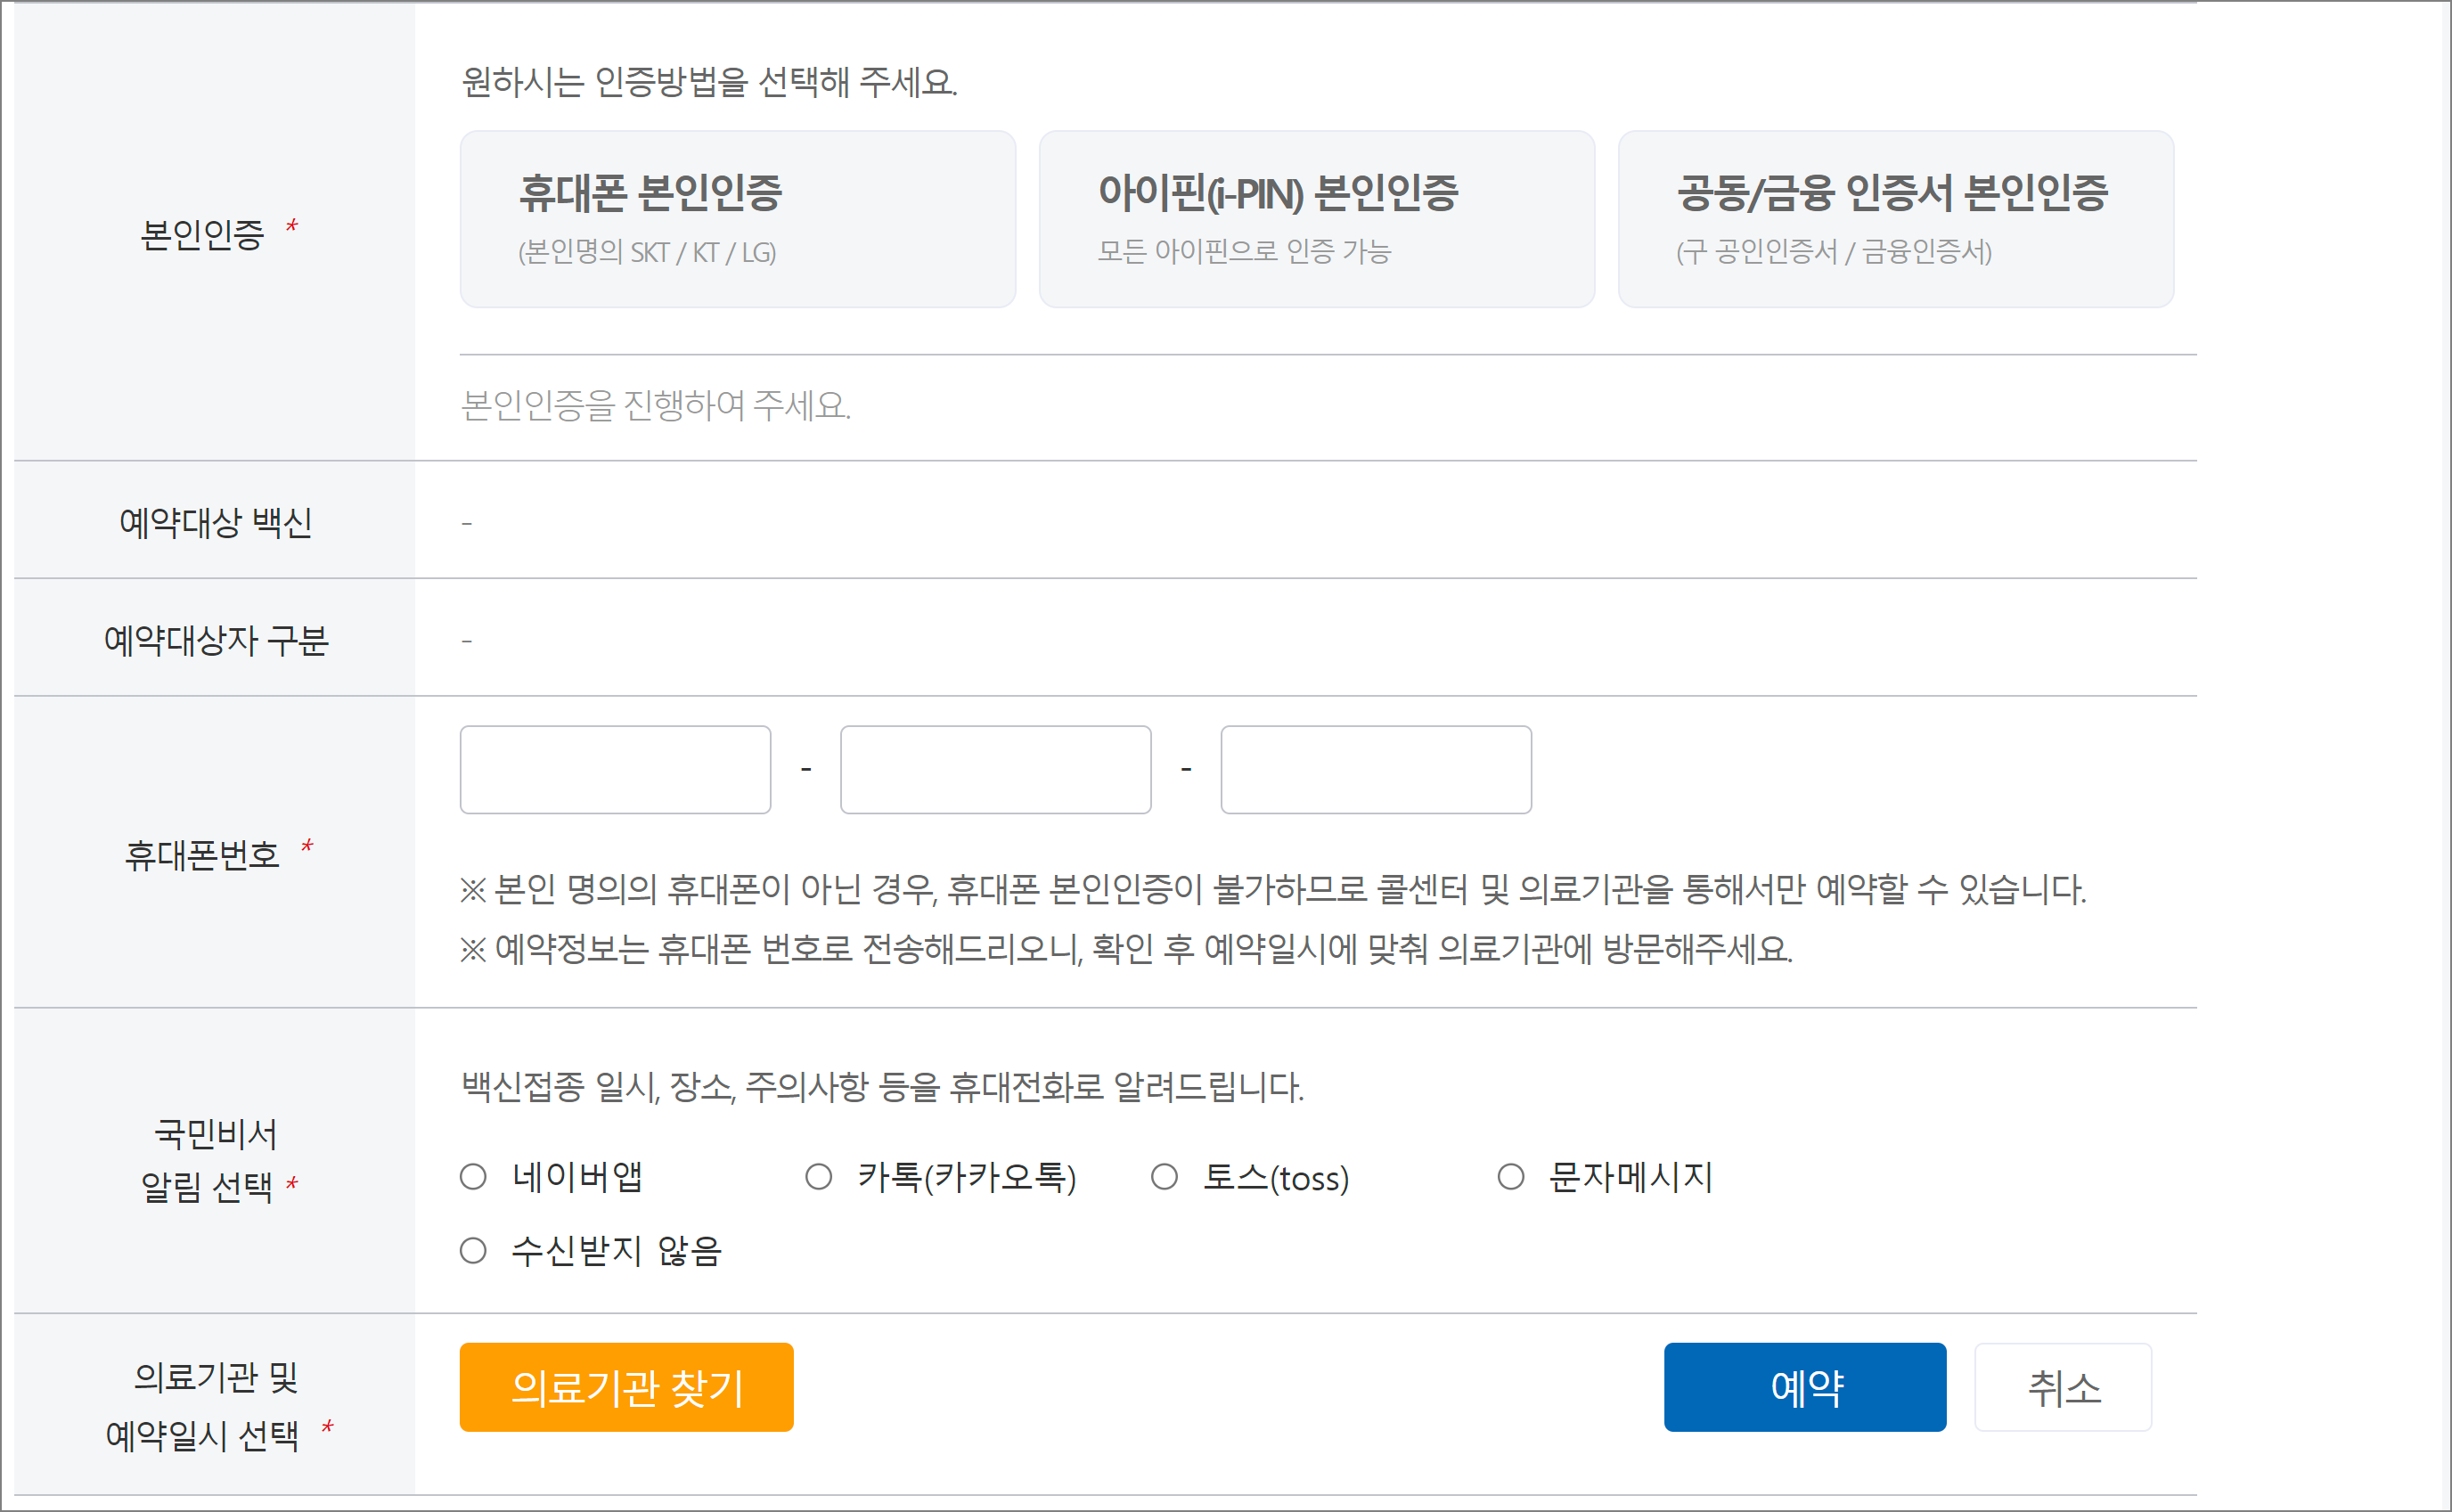This screenshot has width=2452, height=1512.
Task: Click 문자메시지 label text
Action: 1630,1177
